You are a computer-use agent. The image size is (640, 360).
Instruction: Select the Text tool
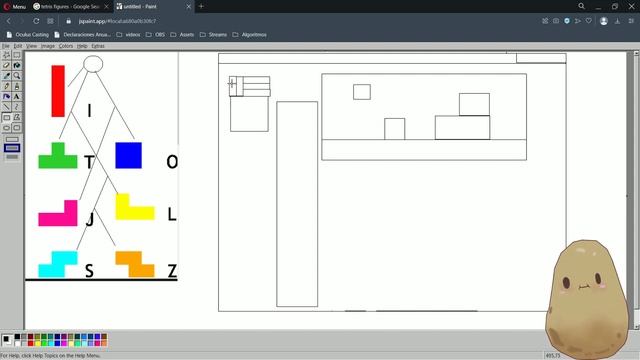17,97
